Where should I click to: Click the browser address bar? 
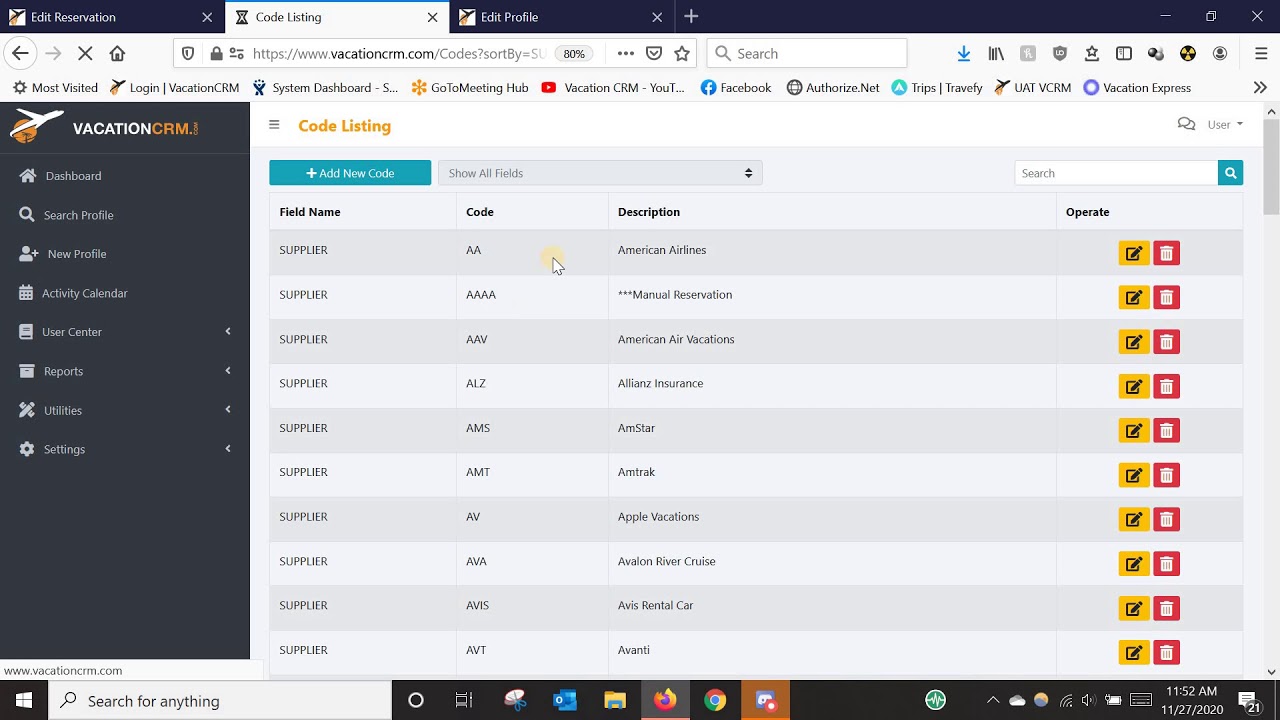400,54
